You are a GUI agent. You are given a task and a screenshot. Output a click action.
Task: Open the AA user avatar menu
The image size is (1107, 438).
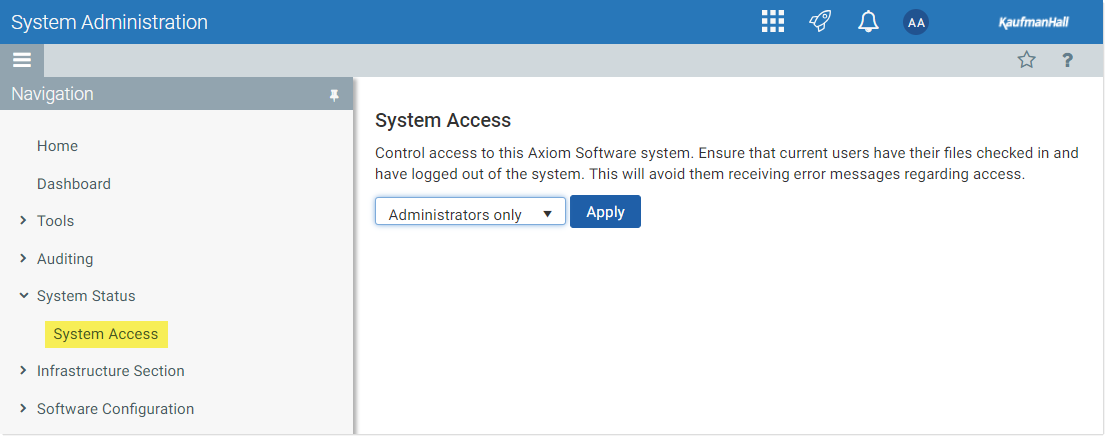point(916,22)
